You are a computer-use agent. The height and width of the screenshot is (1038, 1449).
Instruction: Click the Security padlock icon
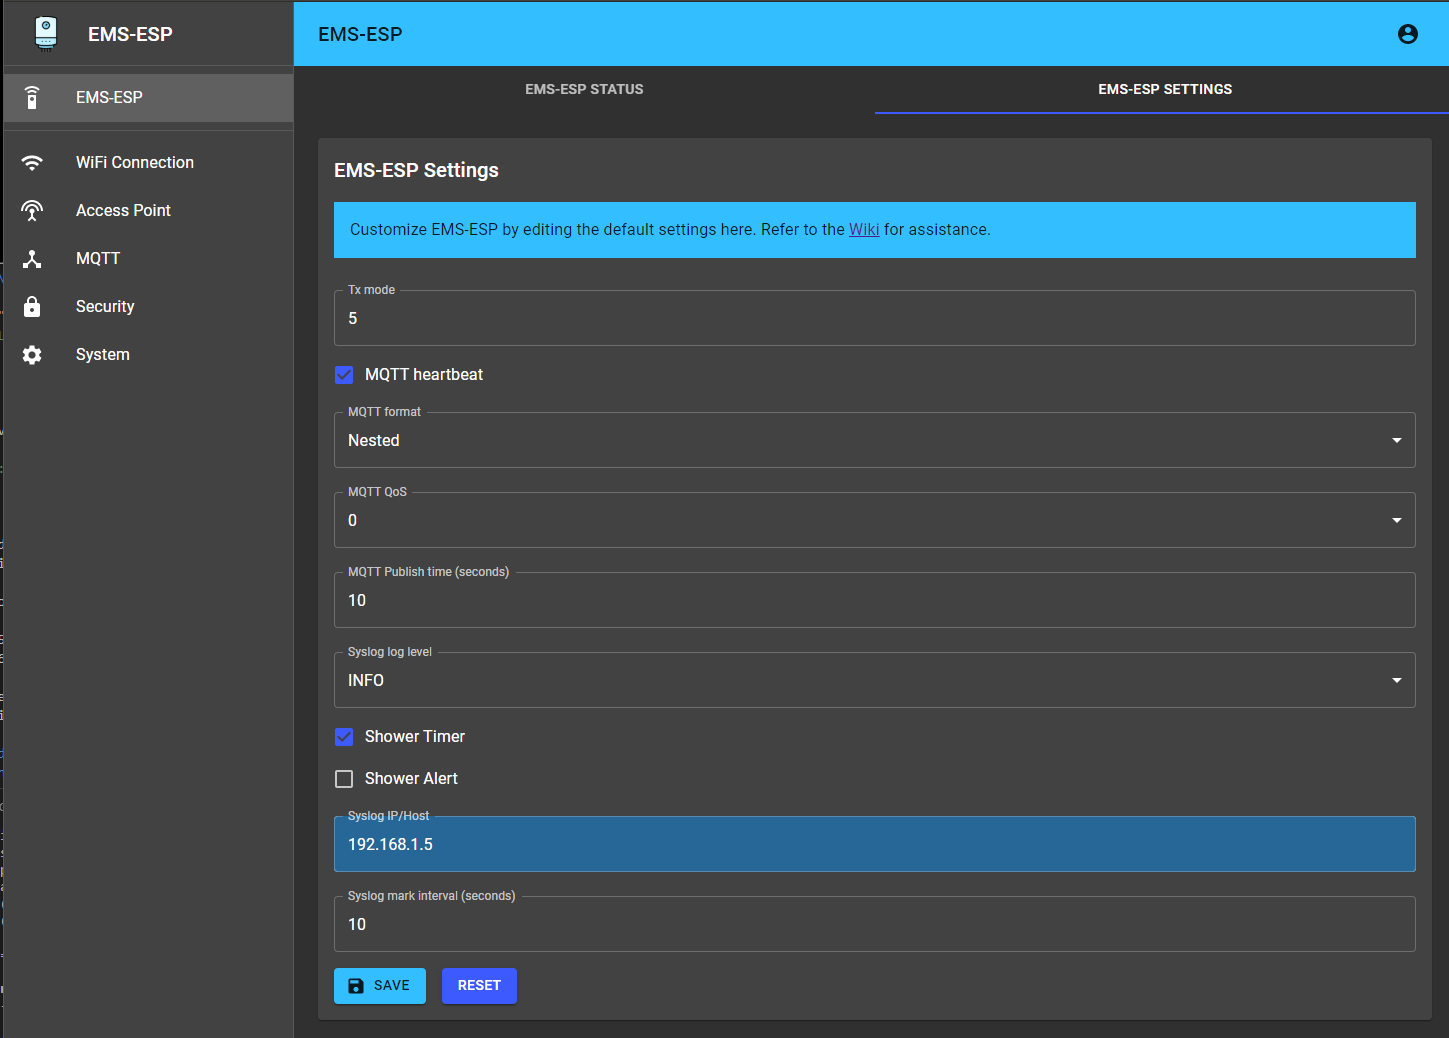click(x=32, y=307)
